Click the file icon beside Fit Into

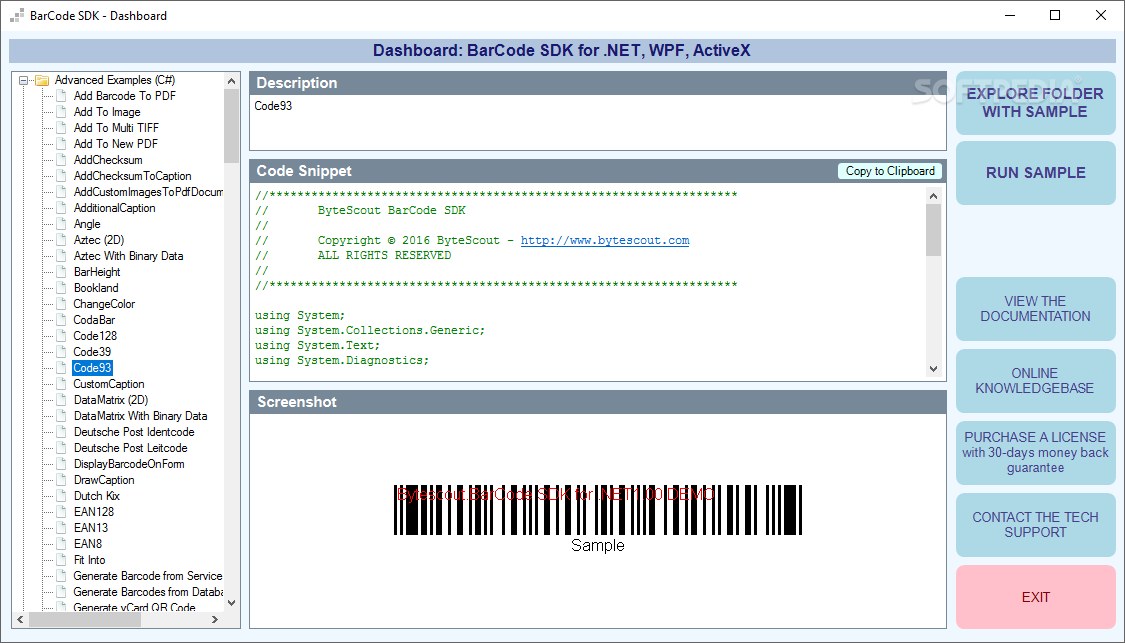pos(62,560)
